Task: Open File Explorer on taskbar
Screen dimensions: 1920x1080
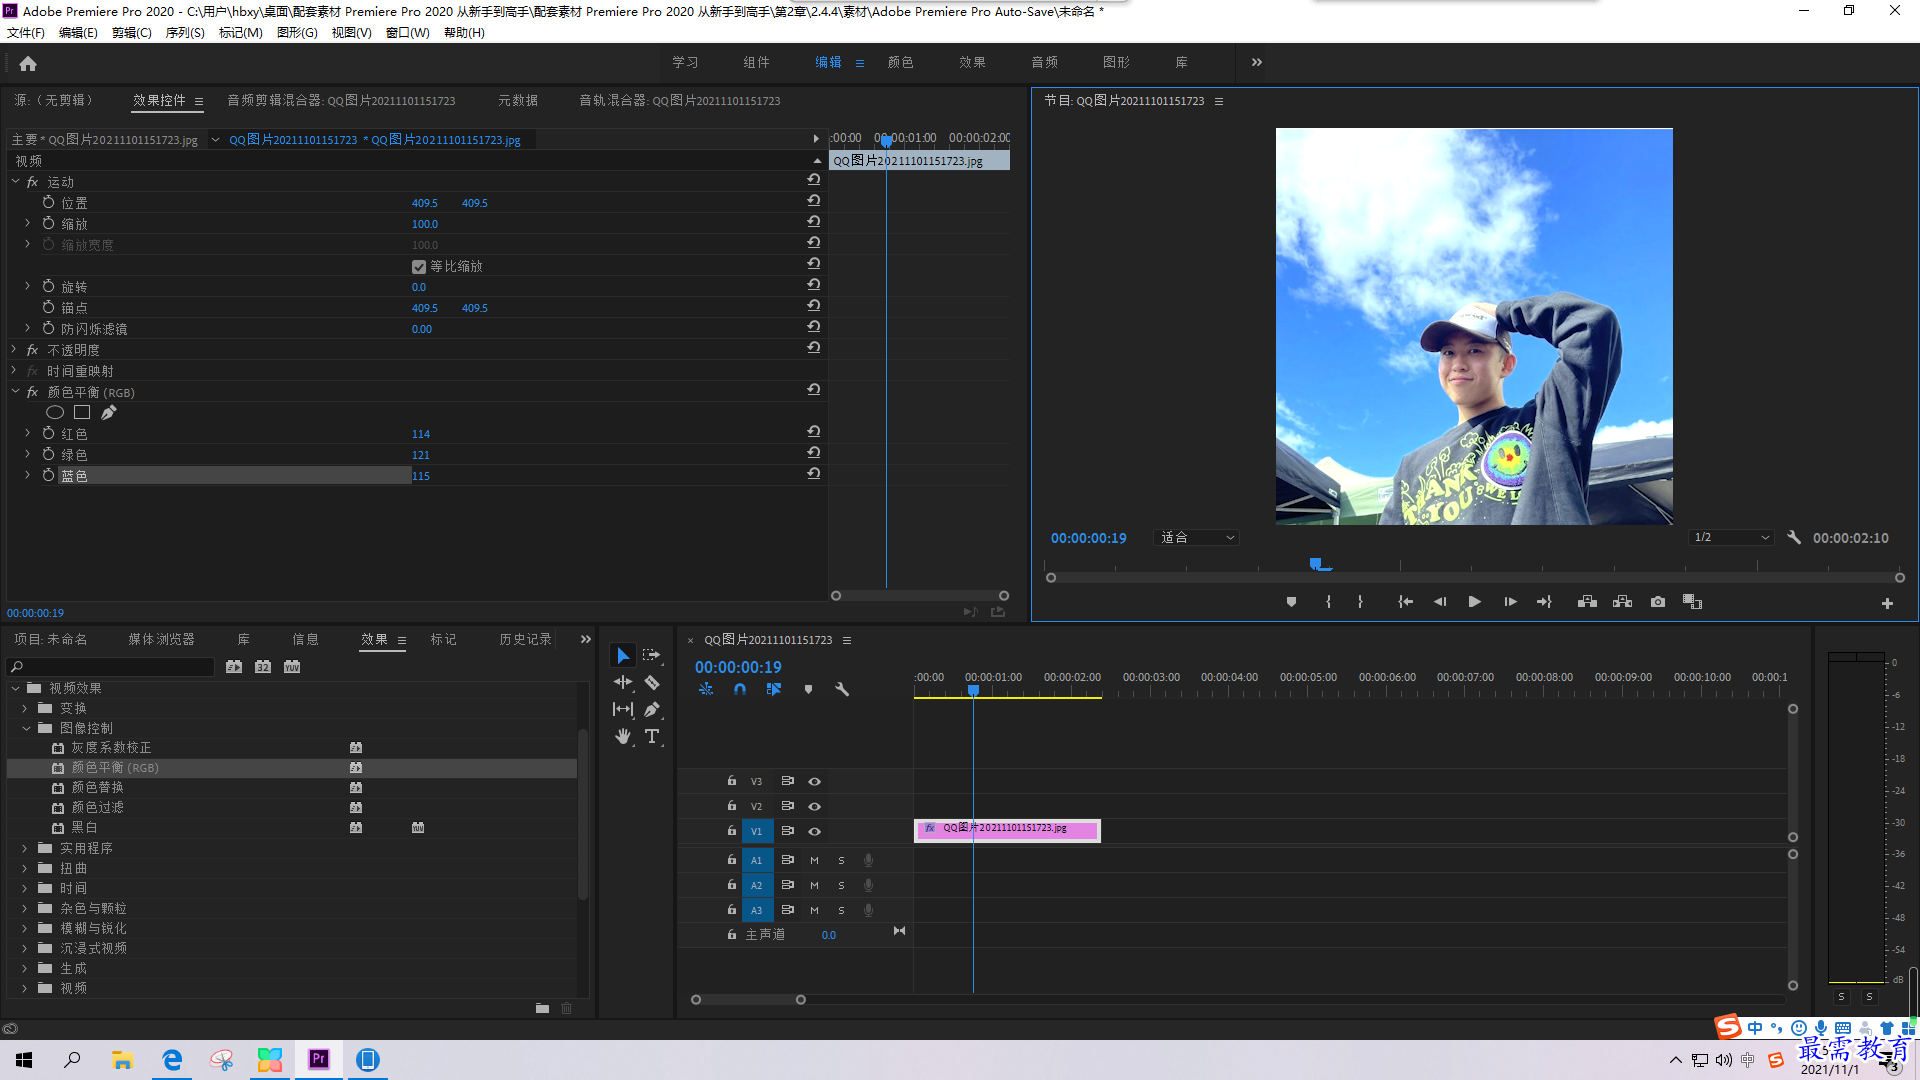Action: click(122, 1059)
